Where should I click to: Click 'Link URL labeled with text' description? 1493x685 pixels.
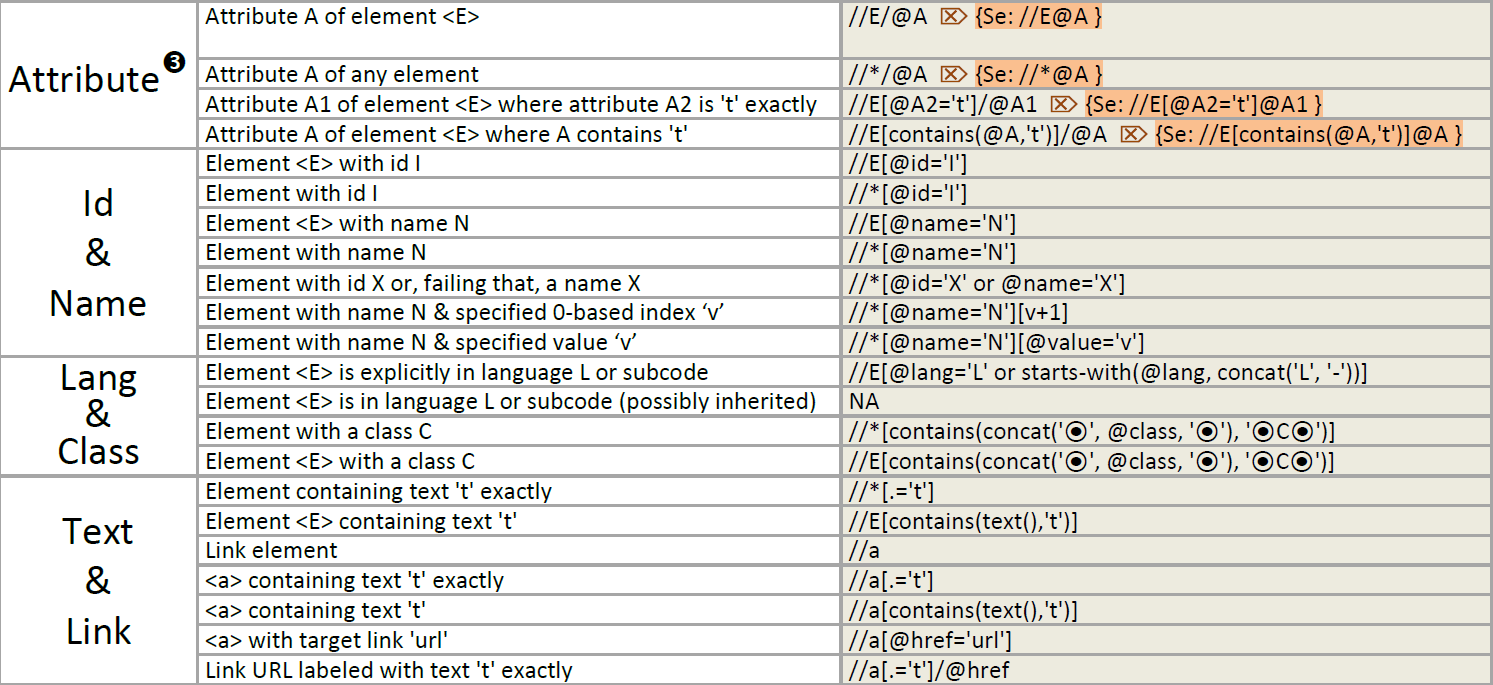pyautogui.click(x=388, y=670)
